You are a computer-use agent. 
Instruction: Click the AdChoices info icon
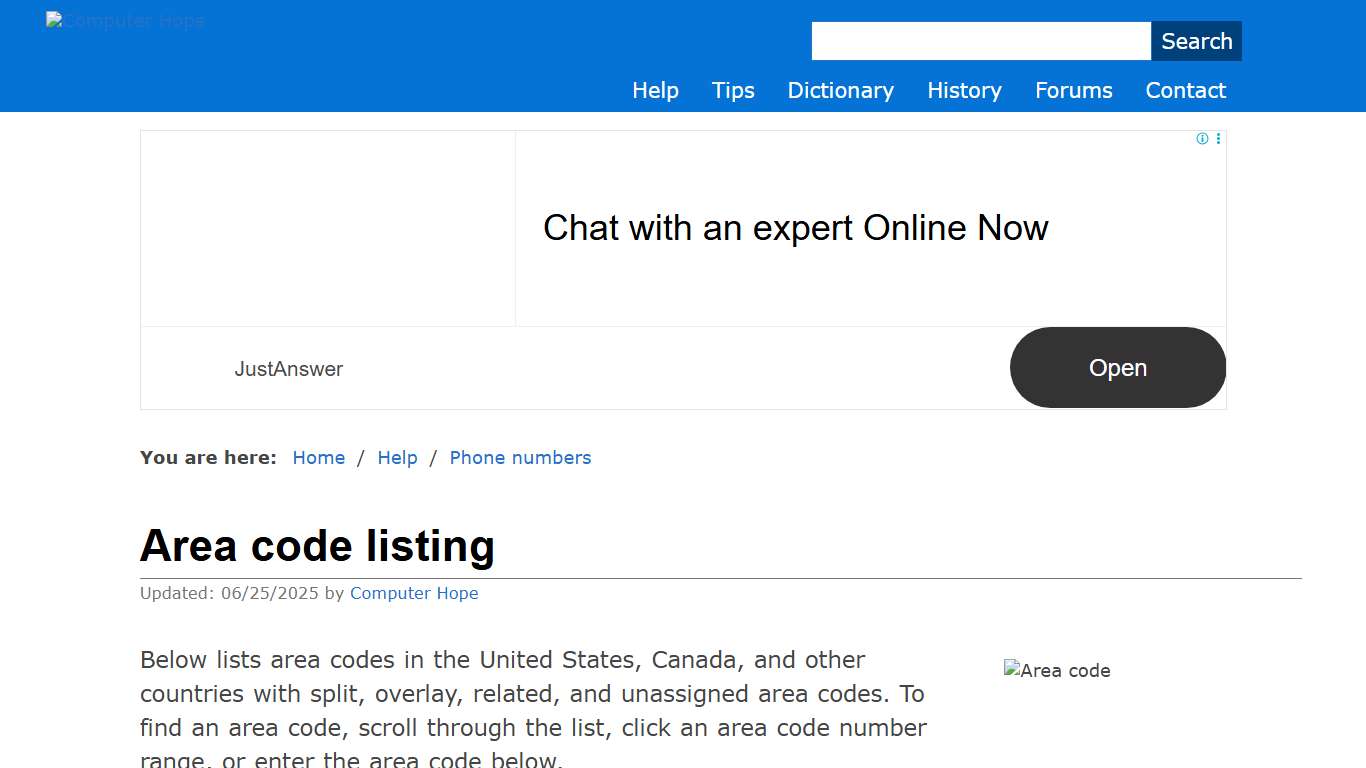1202,139
